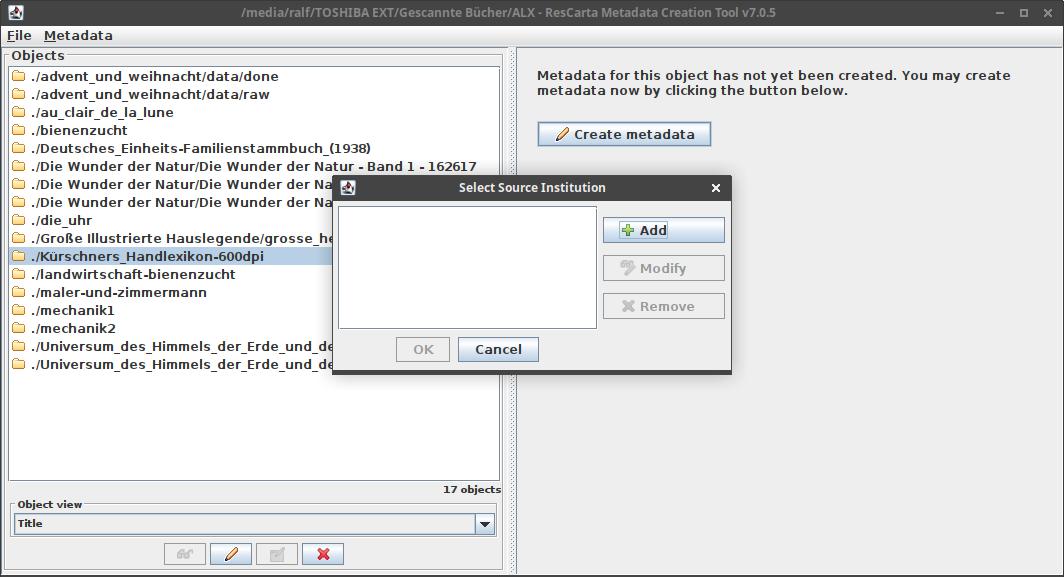Click the empty institution list area

coord(467,267)
